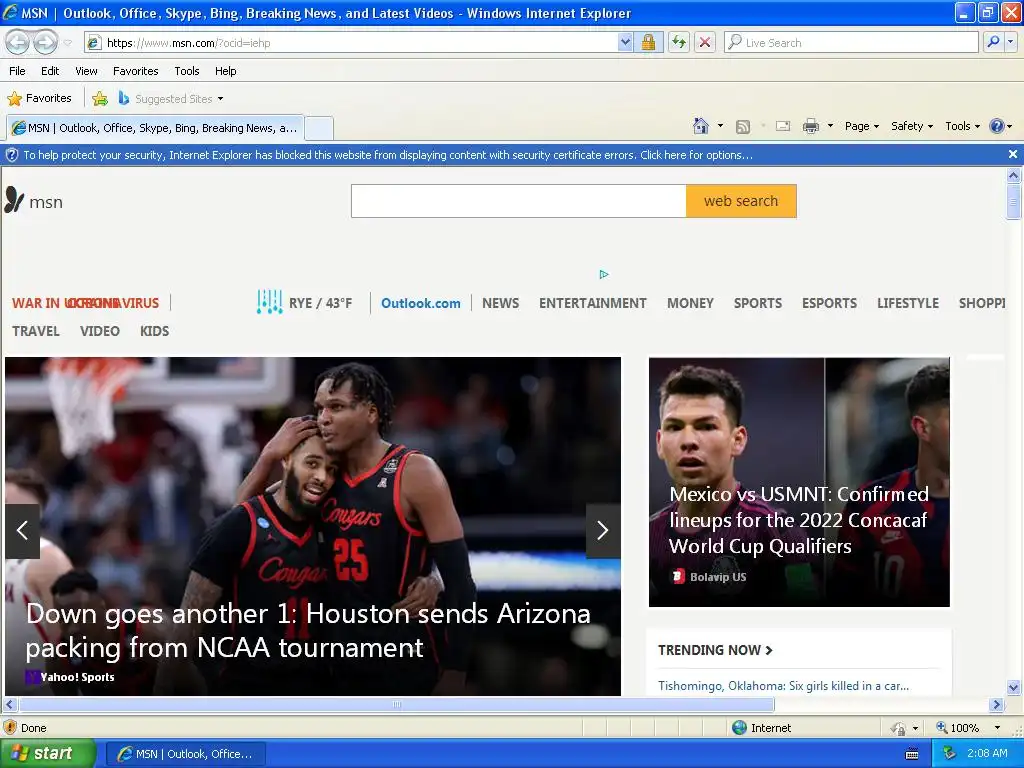Viewport: 1024px width, 768px height.
Task: Open the Favorites center star button
Action: [39, 99]
